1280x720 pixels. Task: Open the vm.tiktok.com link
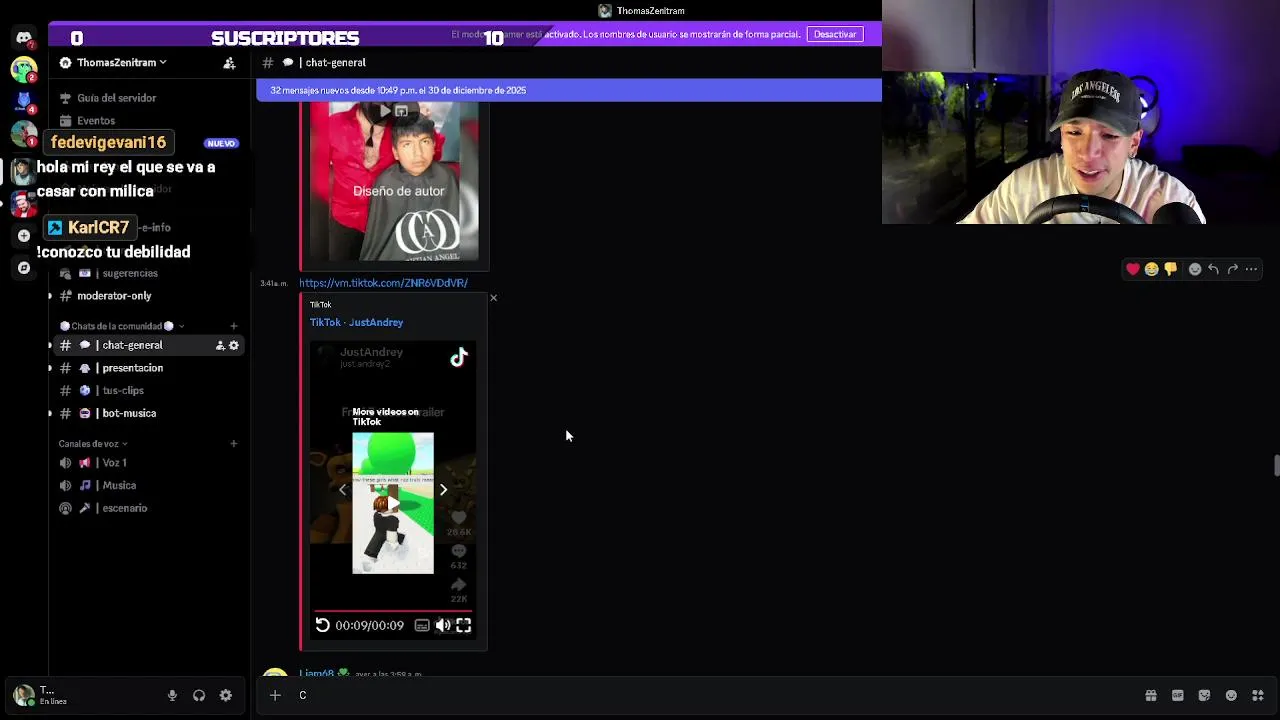(x=383, y=283)
